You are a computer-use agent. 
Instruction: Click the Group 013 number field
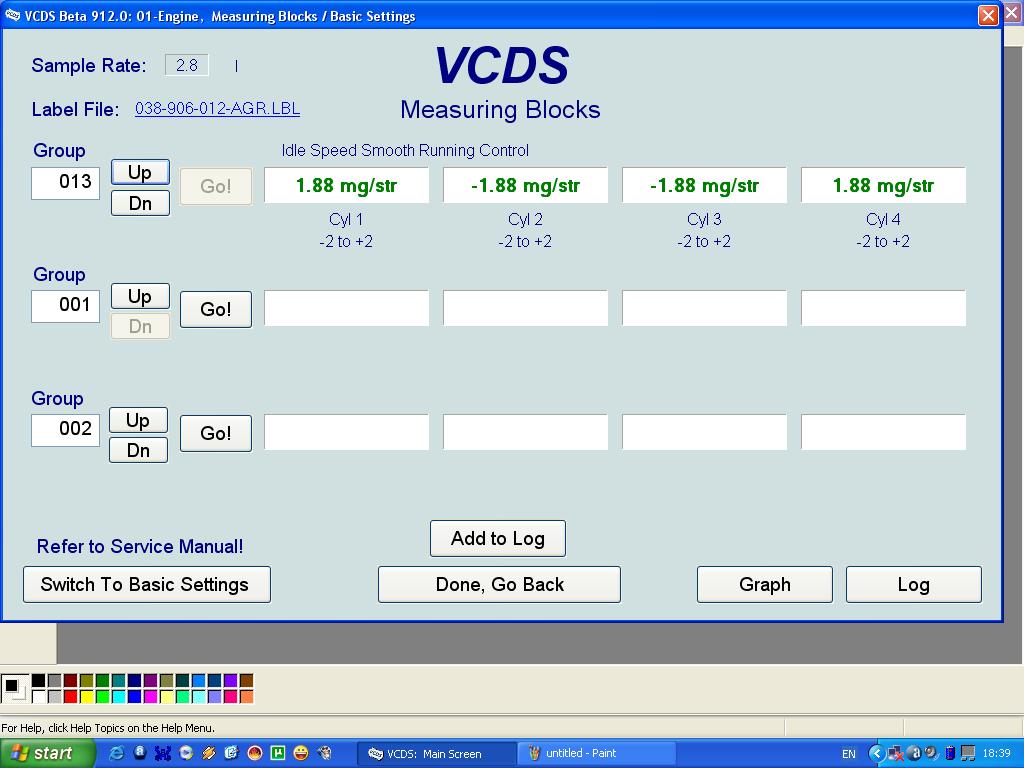pyautogui.click(x=65, y=182)
